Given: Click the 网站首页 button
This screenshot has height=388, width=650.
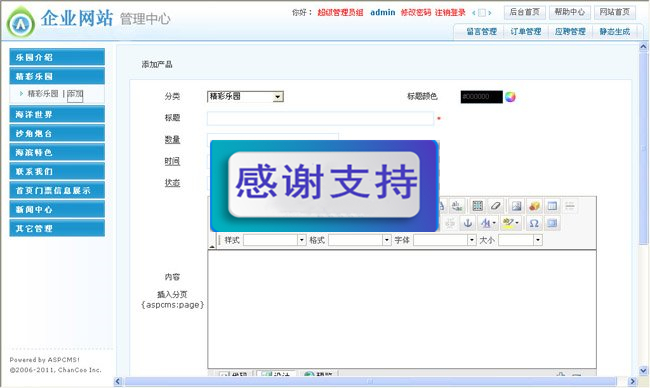Looking at the screenshot, I should point(615,12).
